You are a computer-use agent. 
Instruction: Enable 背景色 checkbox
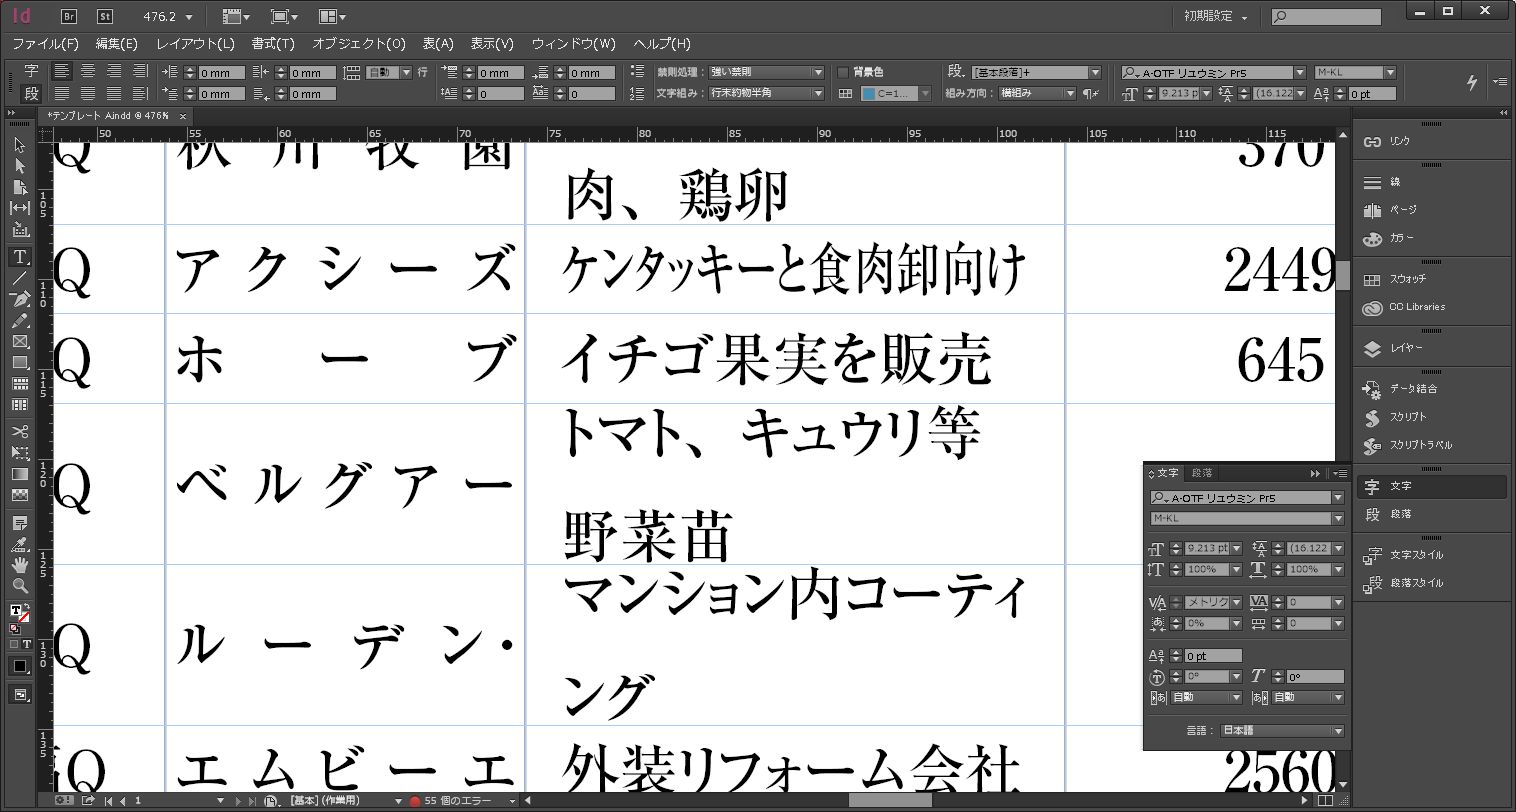click(x=843, y=72)
